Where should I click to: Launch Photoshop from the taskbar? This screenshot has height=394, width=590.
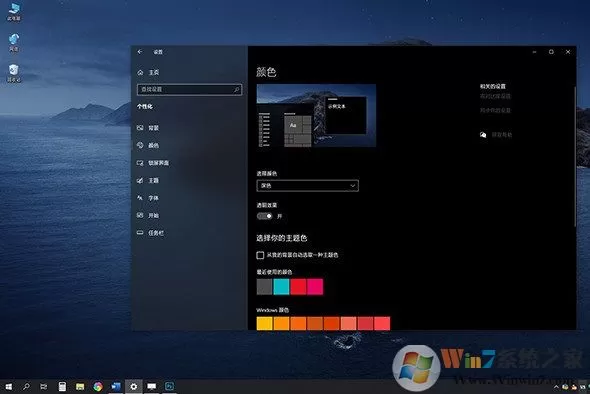pos(169,386)
